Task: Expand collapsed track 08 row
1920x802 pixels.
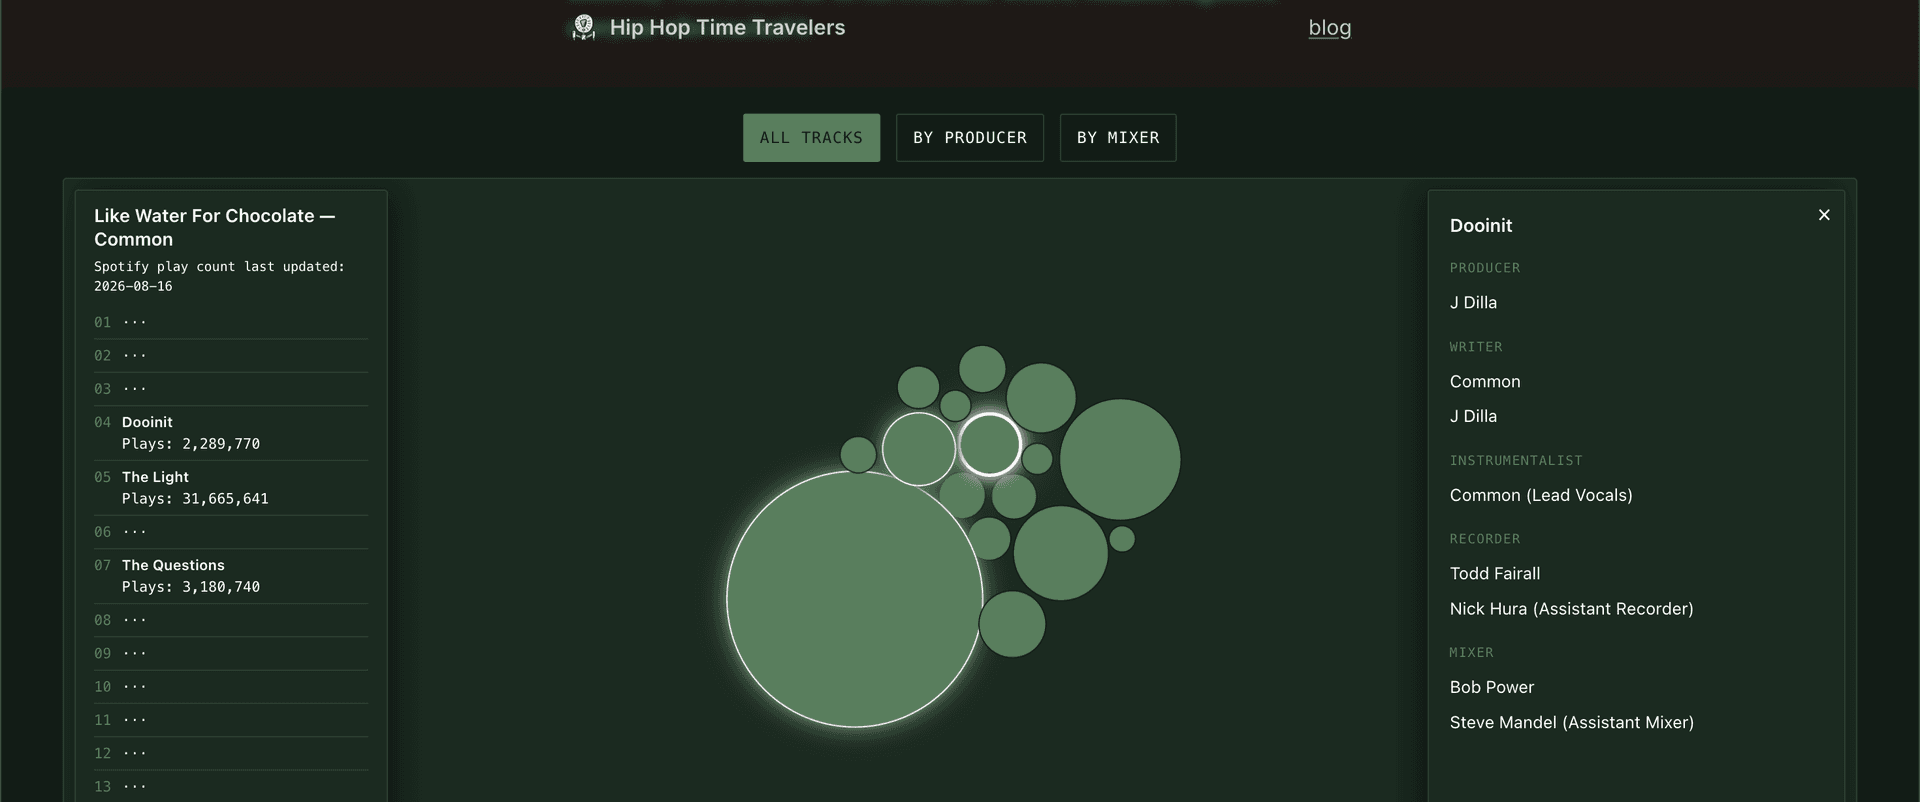Action: click(231, 620)
